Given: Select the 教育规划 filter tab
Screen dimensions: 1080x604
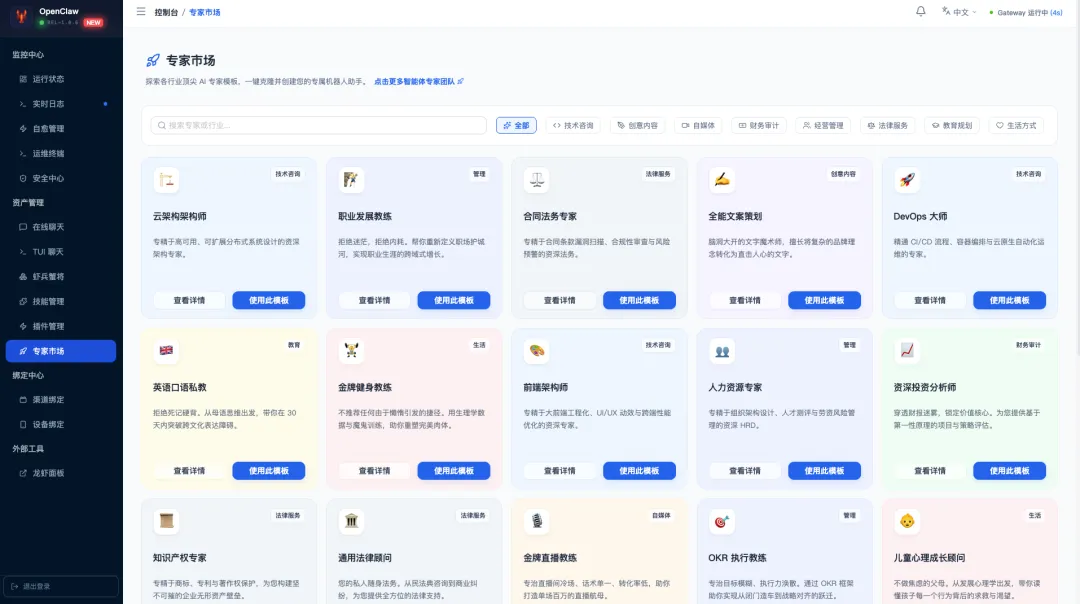Looking at the screenshot, I should coord(951,125).
